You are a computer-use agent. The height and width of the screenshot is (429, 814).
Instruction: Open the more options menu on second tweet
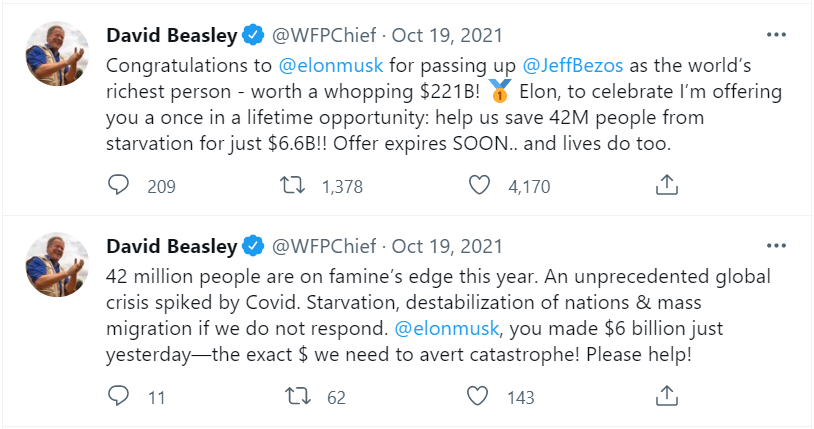[776, 245]
